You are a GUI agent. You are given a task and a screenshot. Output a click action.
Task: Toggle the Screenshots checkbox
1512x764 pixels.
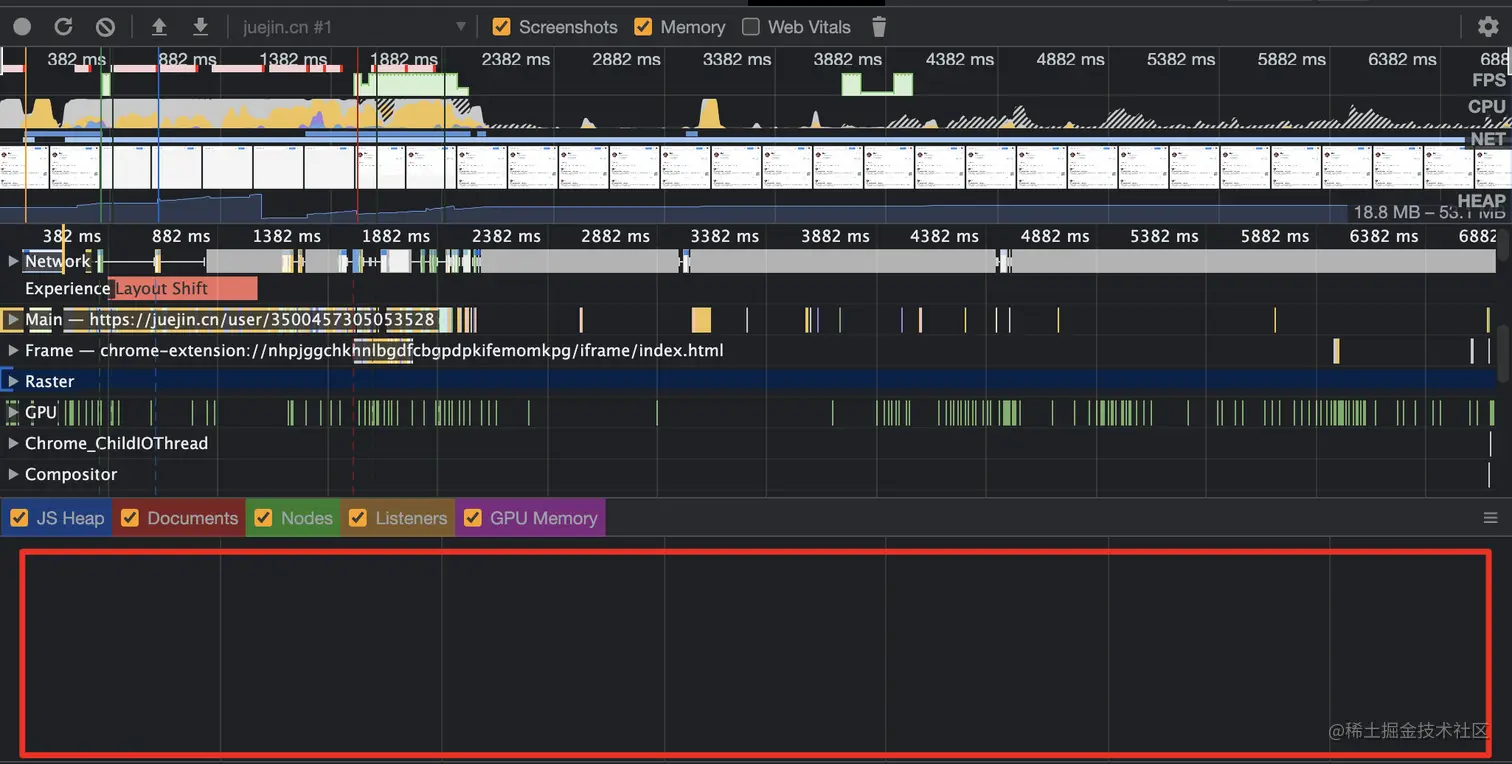point(502,27)
